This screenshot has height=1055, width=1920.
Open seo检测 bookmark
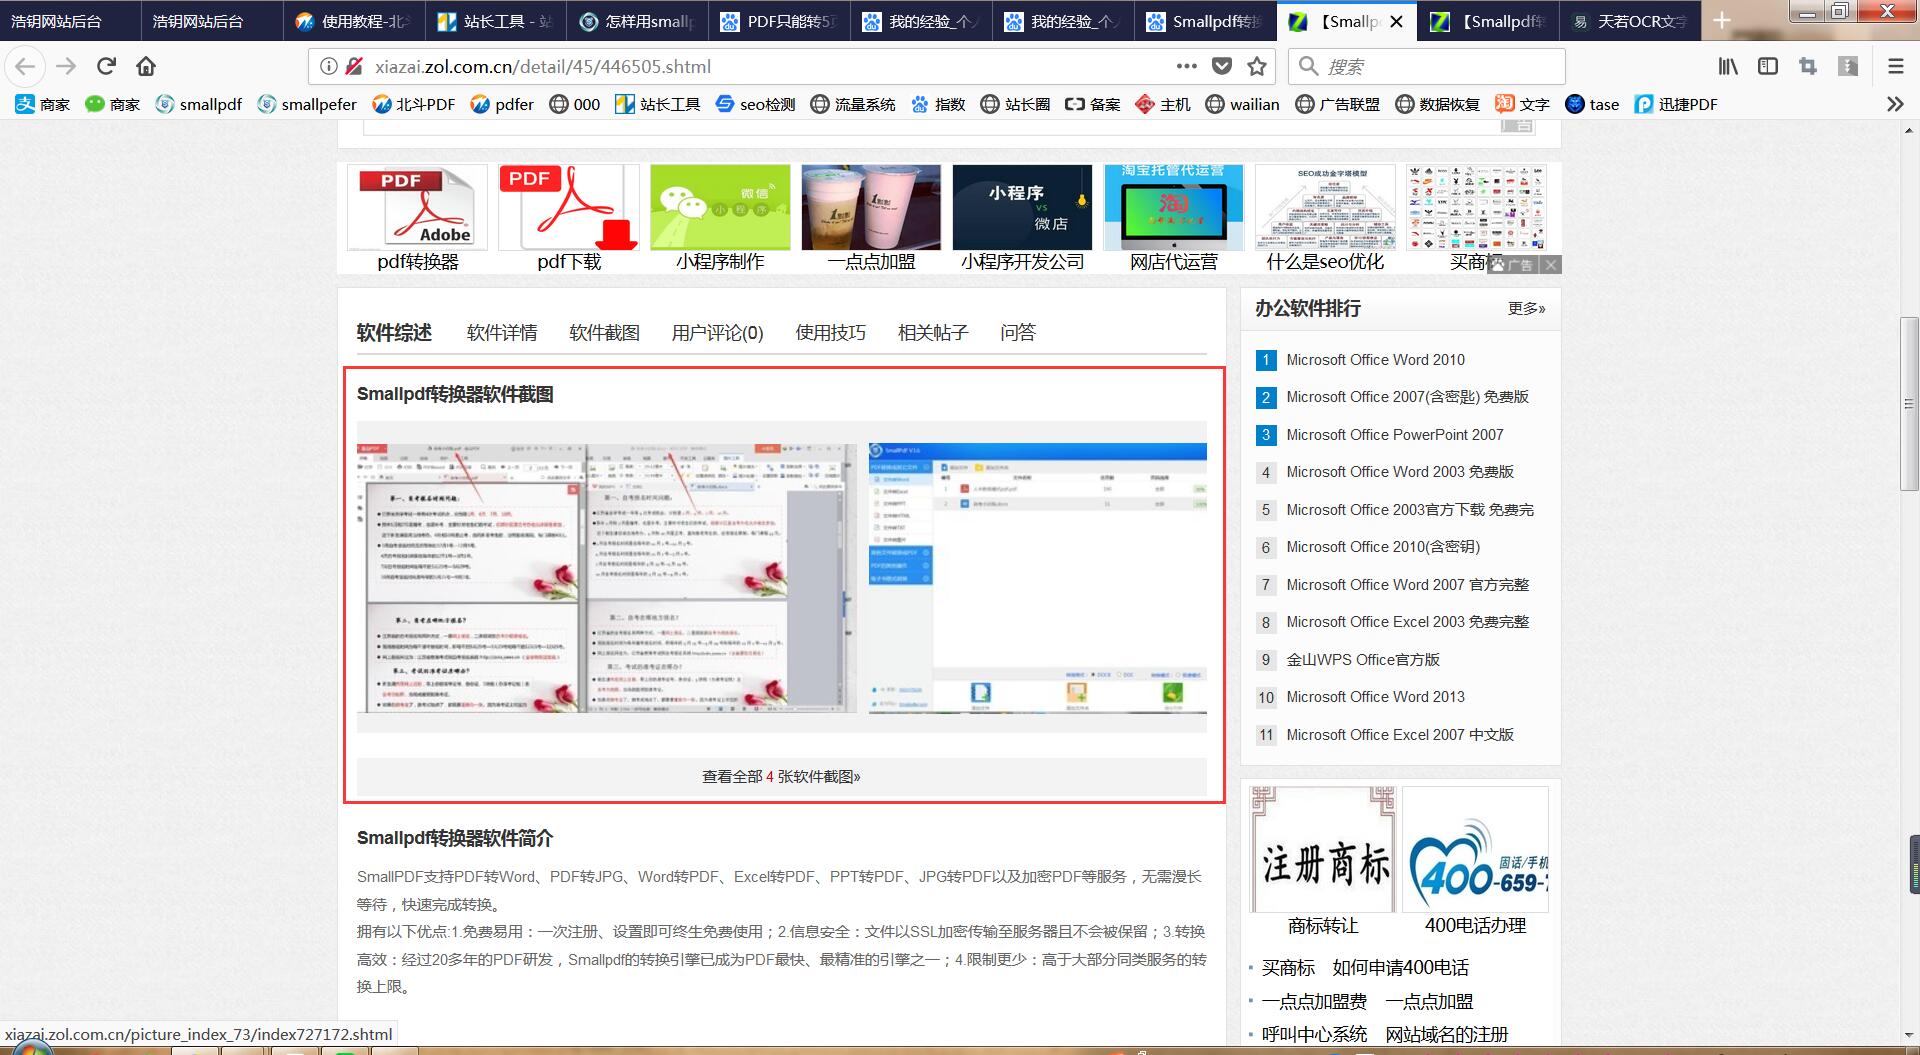point(756,104)
